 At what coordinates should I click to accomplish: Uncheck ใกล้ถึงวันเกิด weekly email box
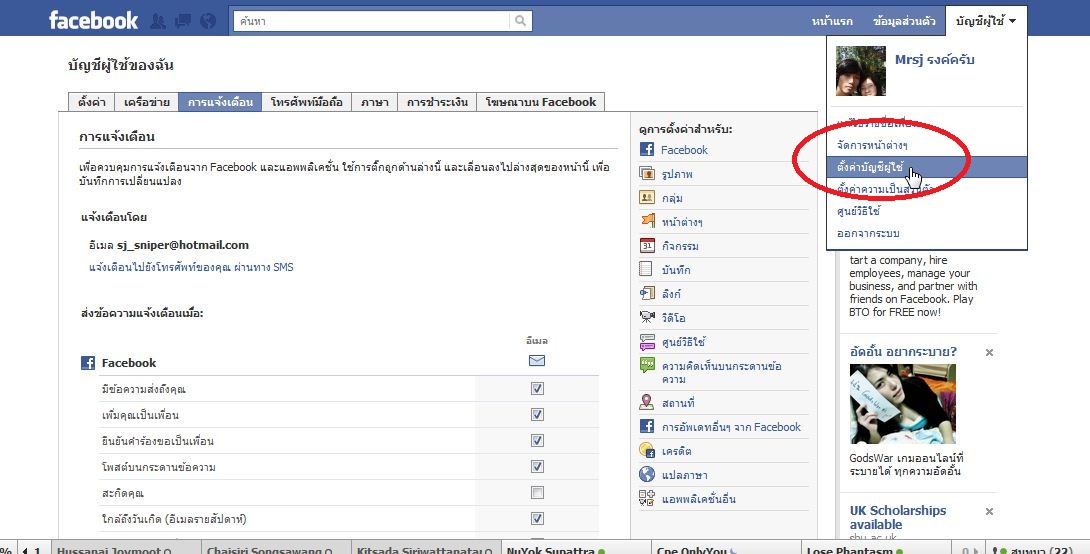pos(537,519)
